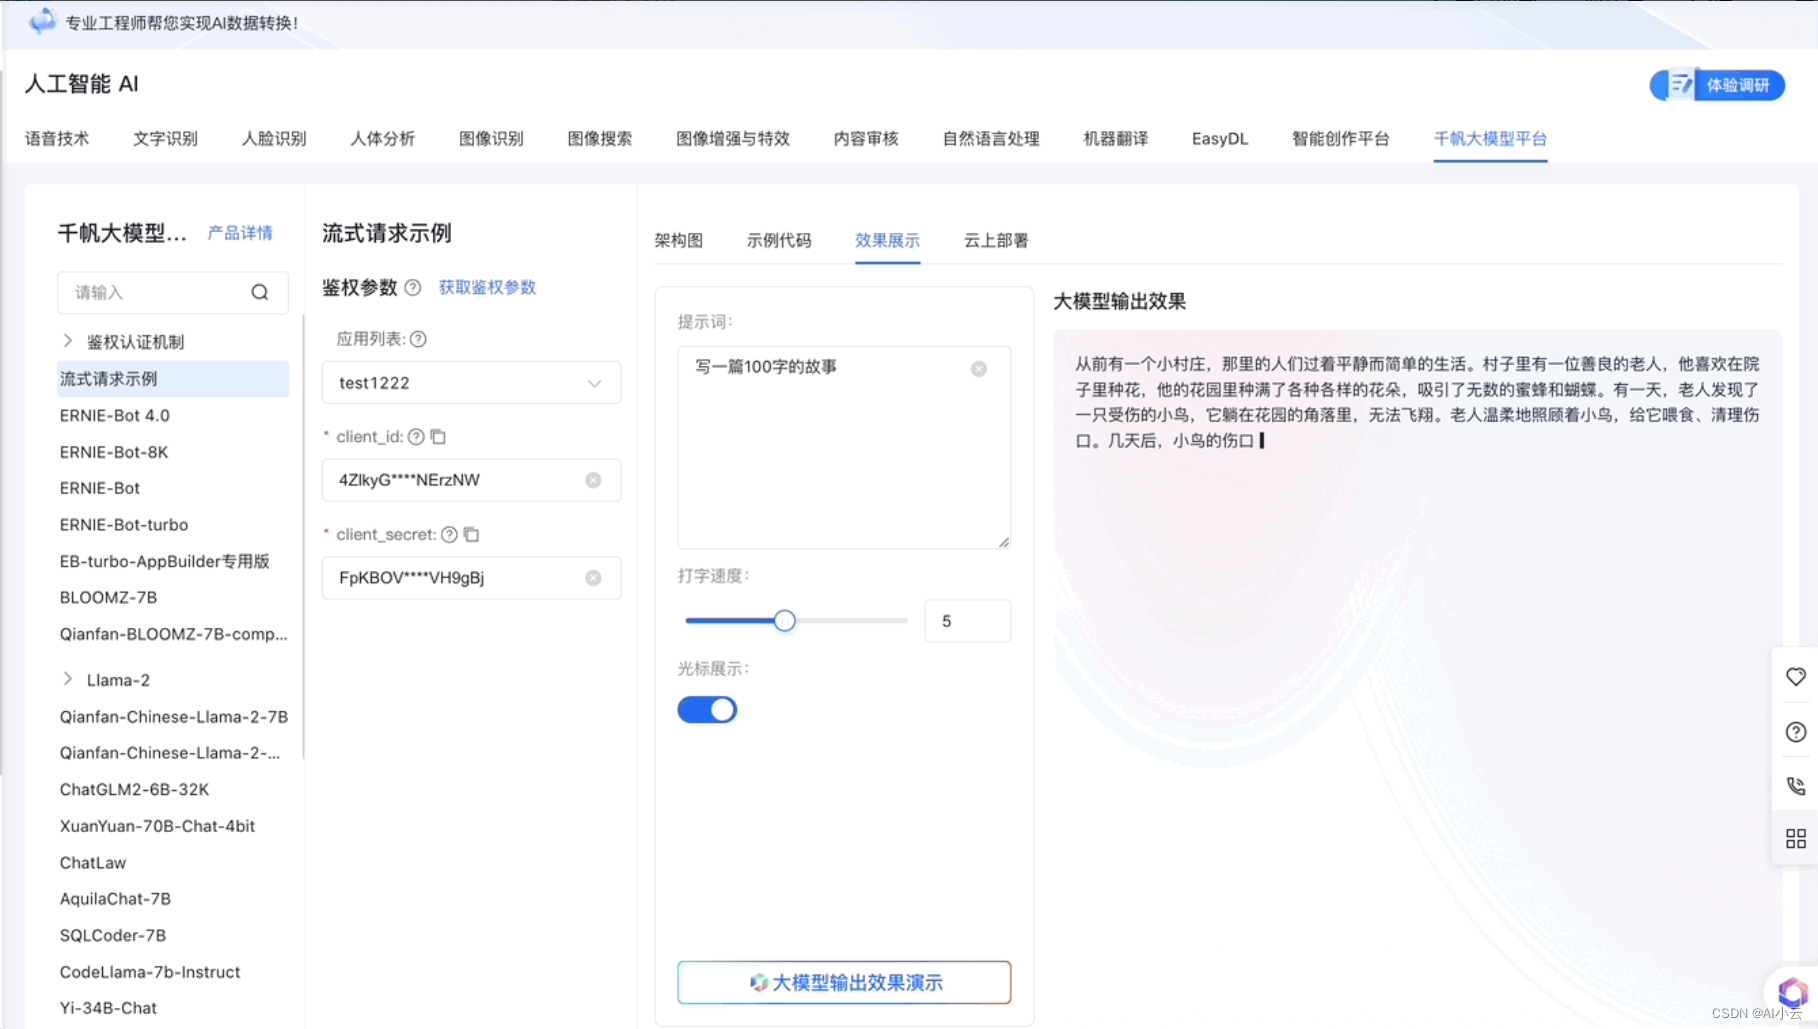Open the test1222 application dropdown
This screenshot has width=1818, height=1029.
471,383
